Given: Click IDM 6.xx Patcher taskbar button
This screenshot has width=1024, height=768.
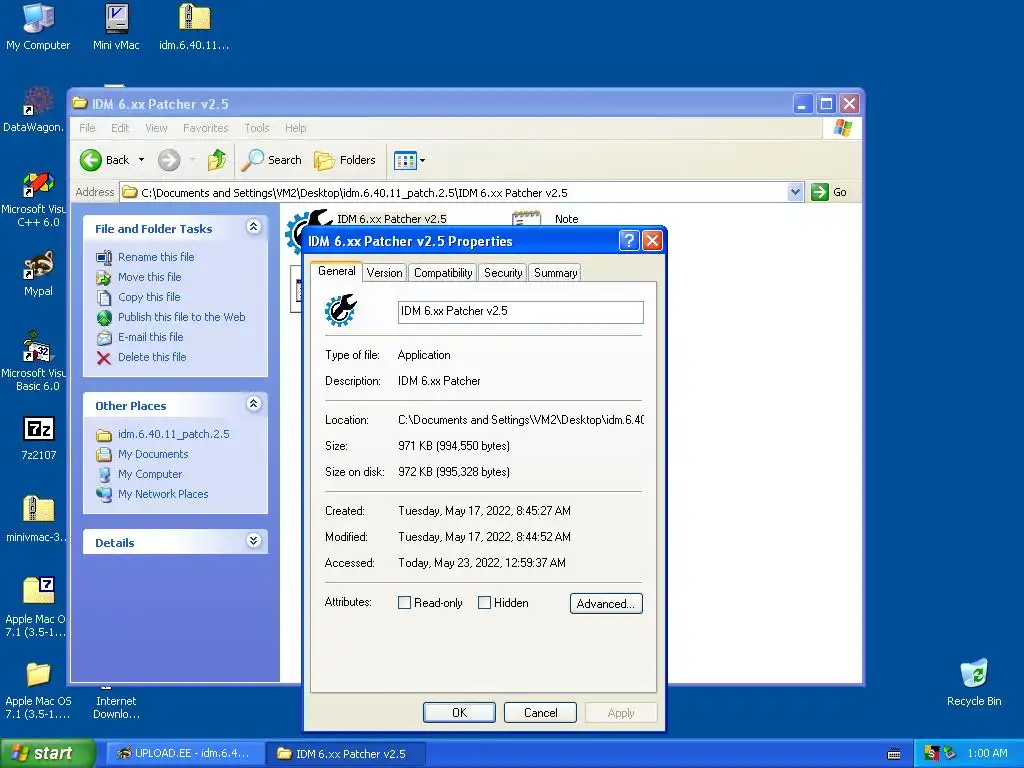Looking at the screenshot, I should click(346, 754).
